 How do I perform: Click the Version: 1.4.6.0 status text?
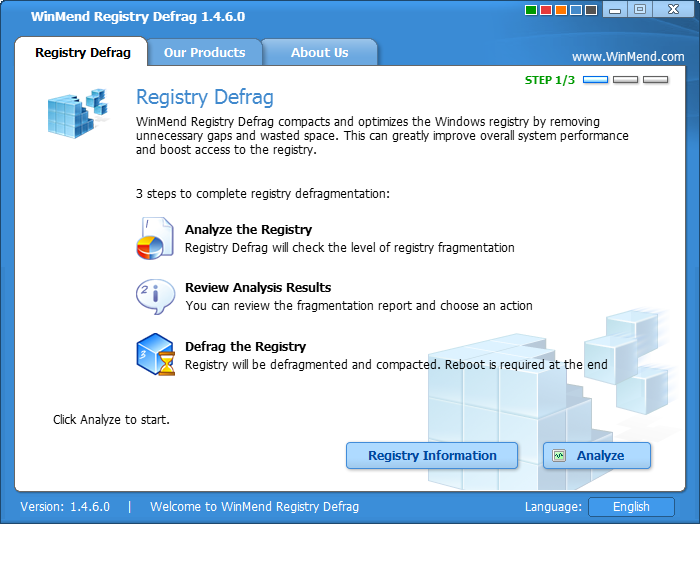pos(65,507)
